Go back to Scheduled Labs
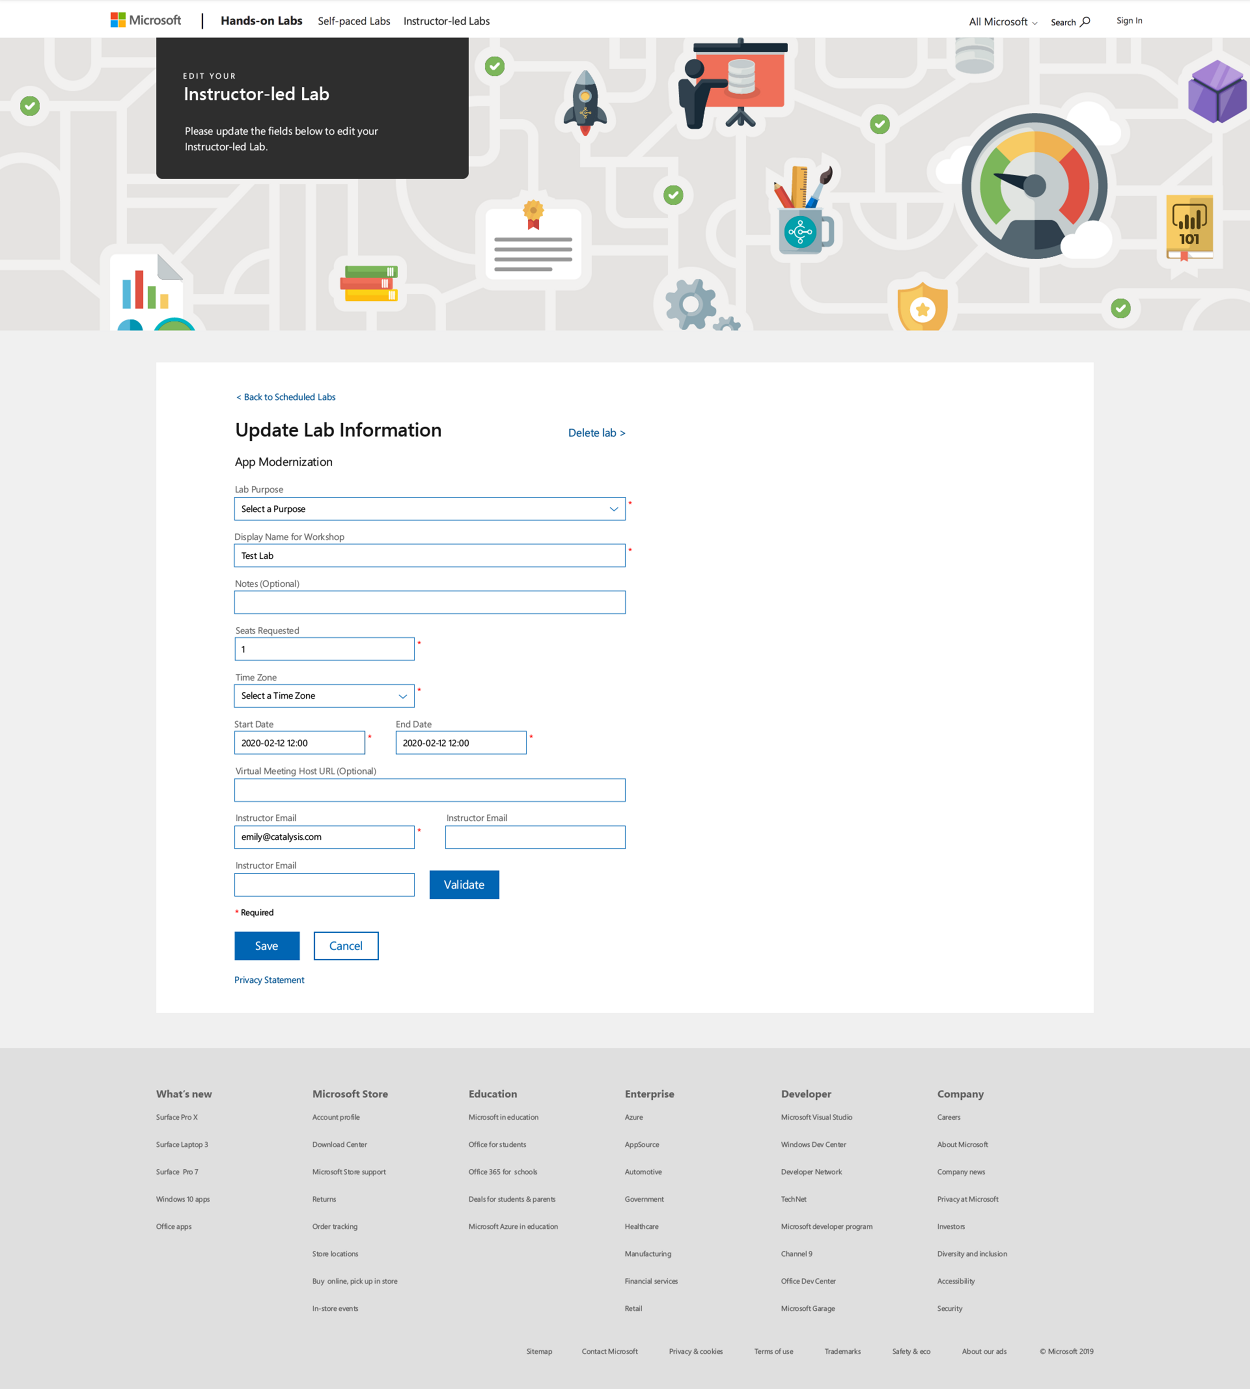 [x=286, y=397]
